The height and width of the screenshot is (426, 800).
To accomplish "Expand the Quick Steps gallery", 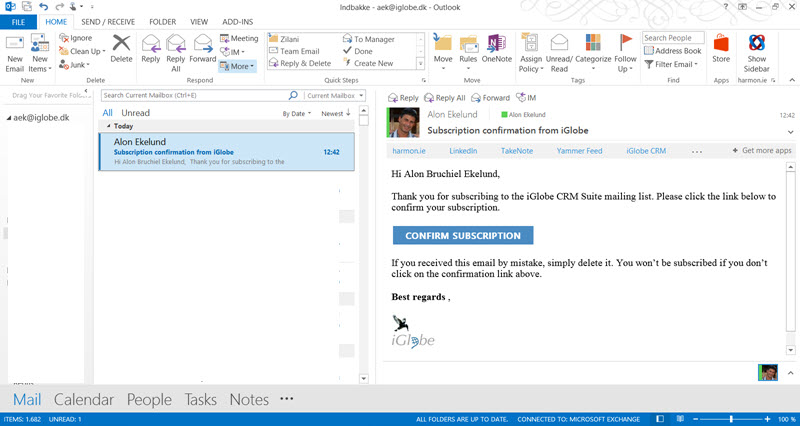I will click(x=421, y=64).
